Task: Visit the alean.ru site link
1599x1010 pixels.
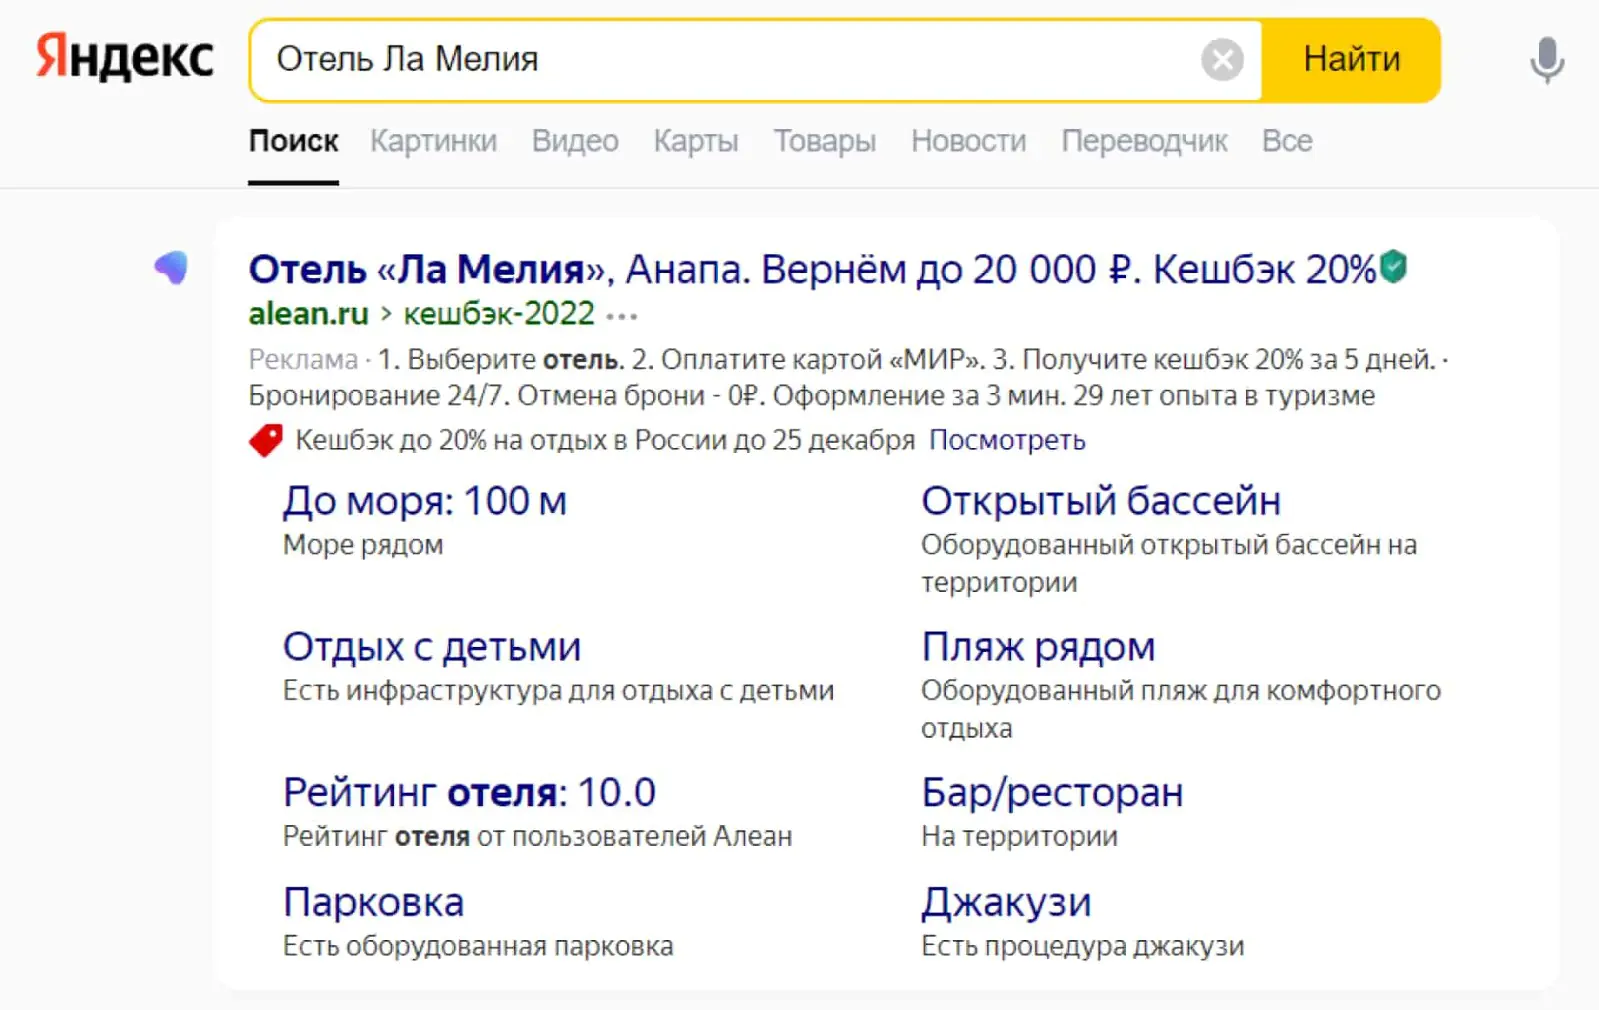Action: click(x=308, y=314)
